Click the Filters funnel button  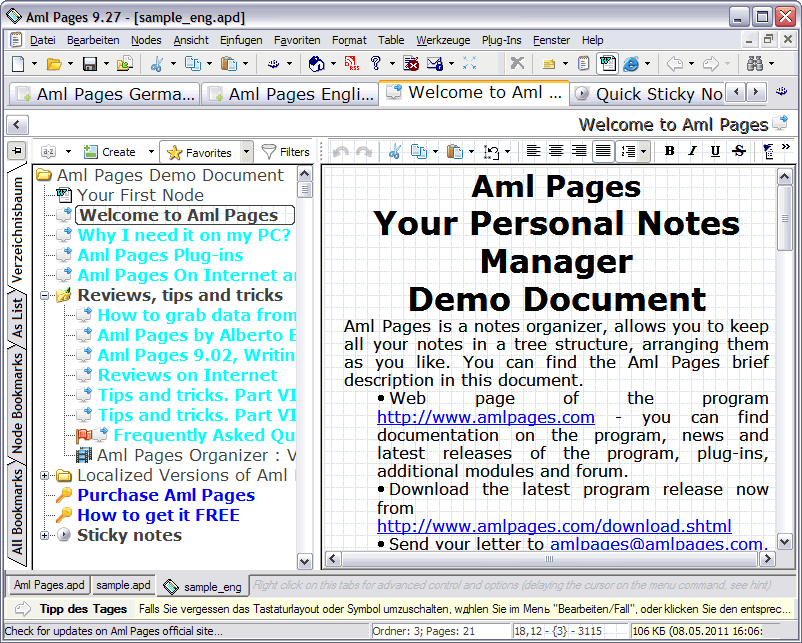[285, 152]
